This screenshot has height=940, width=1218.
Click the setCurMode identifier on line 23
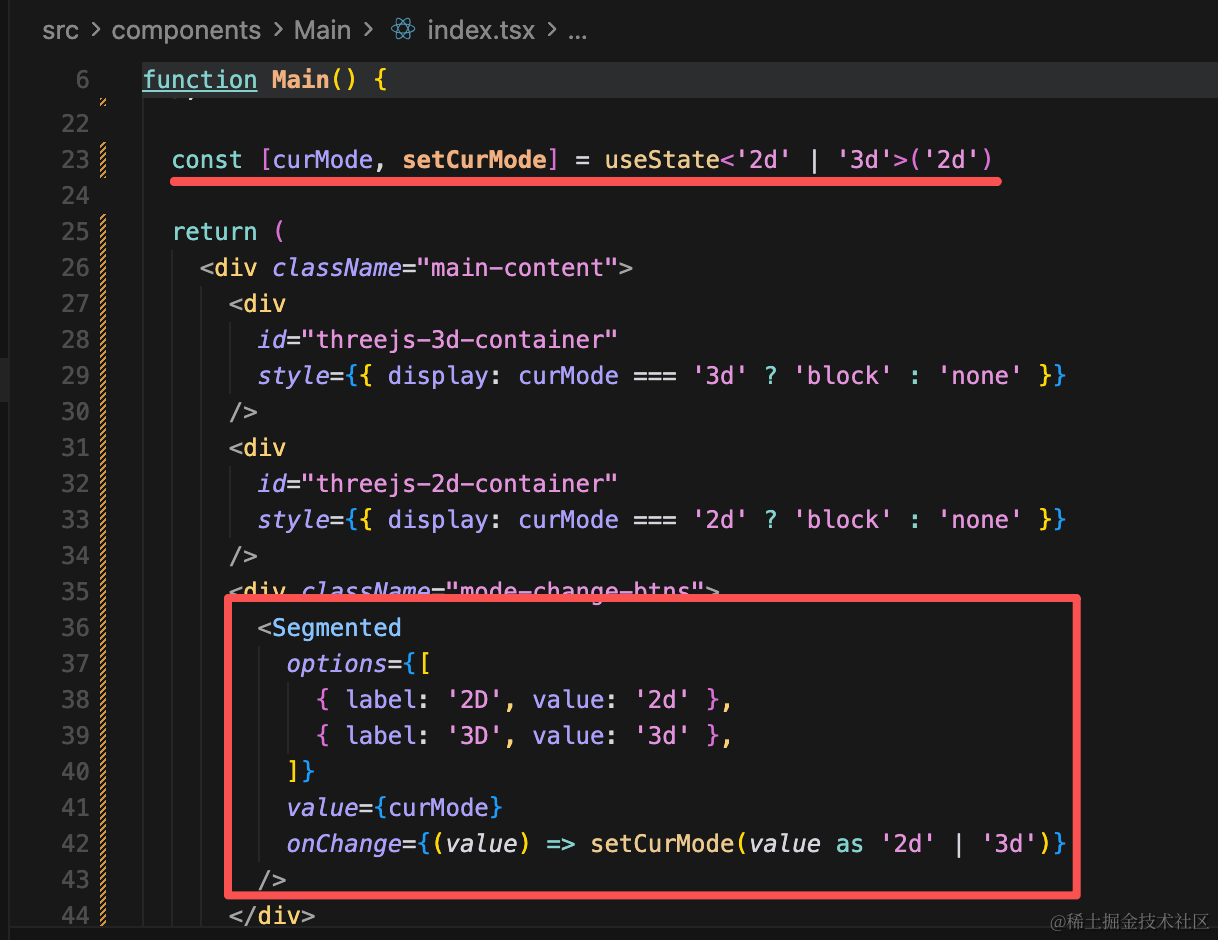pos(475,160)
